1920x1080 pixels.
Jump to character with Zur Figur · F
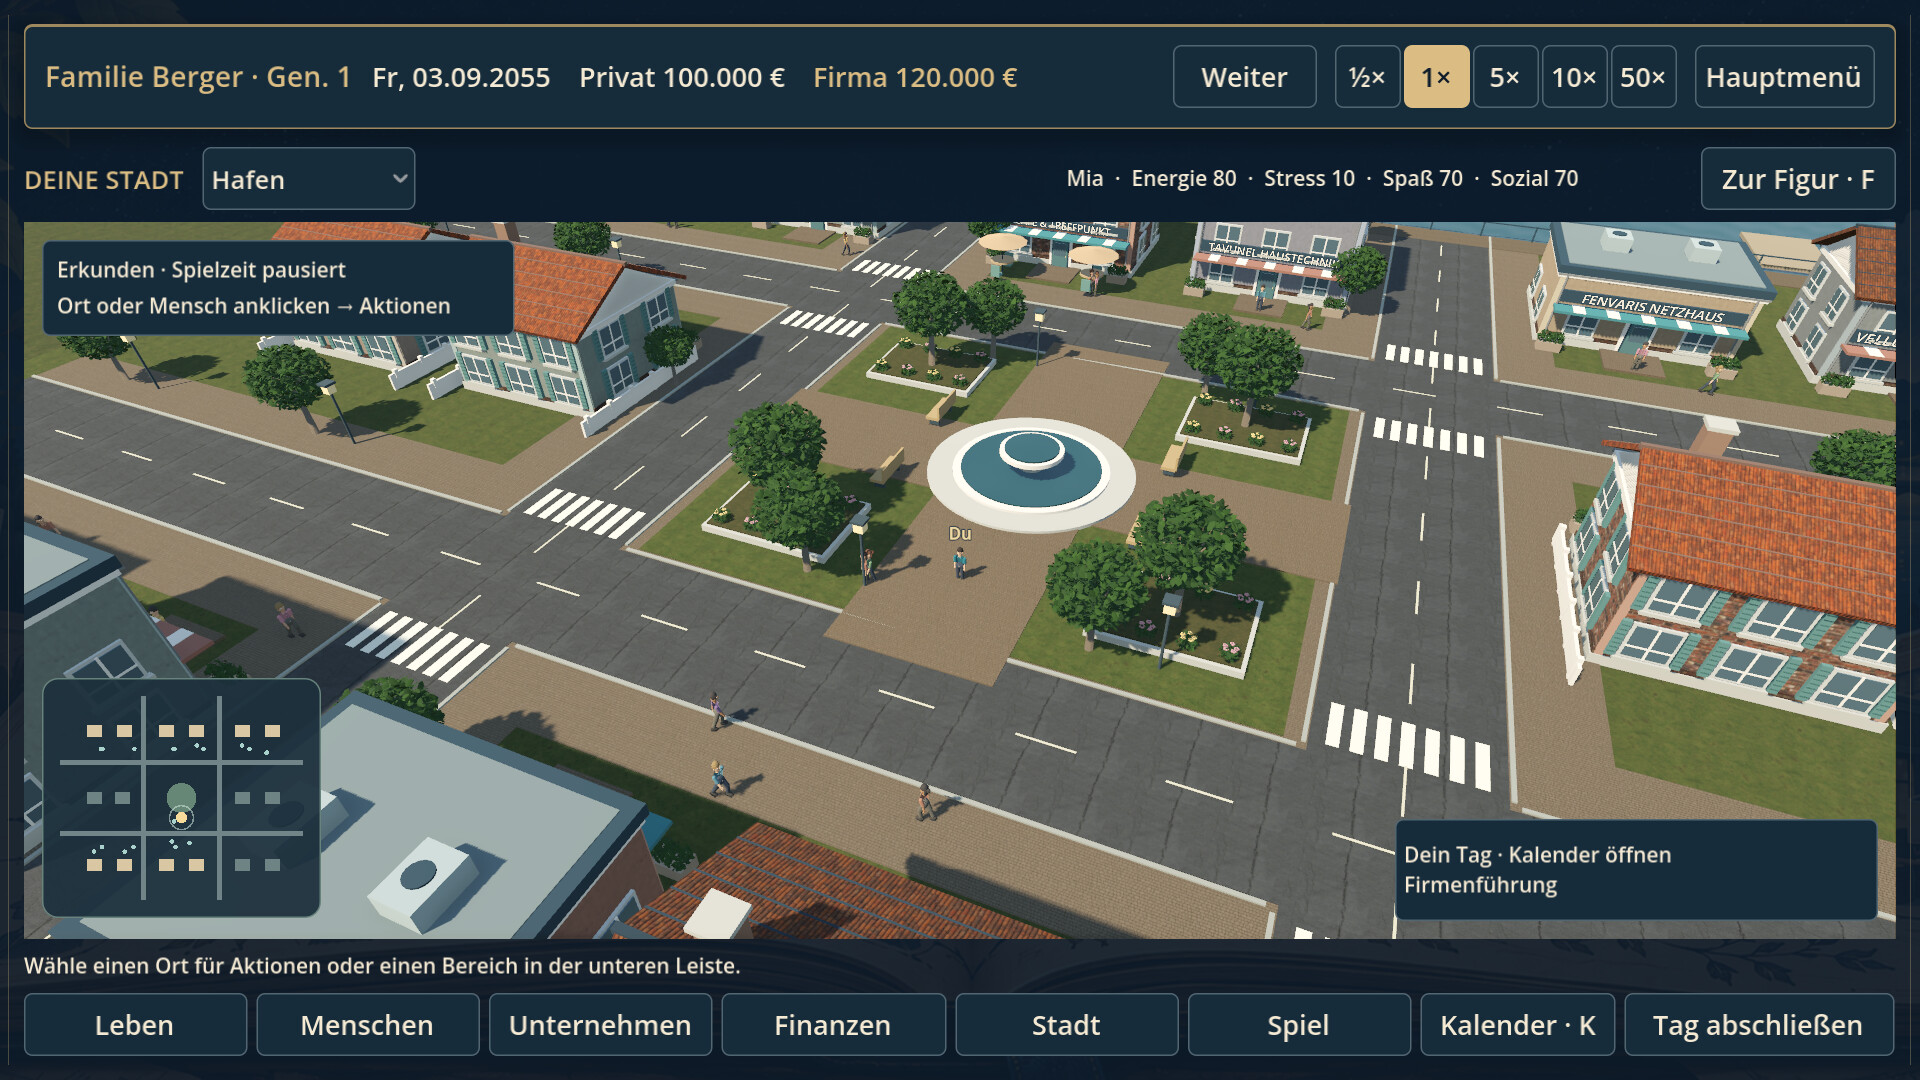pos(1797,179)
